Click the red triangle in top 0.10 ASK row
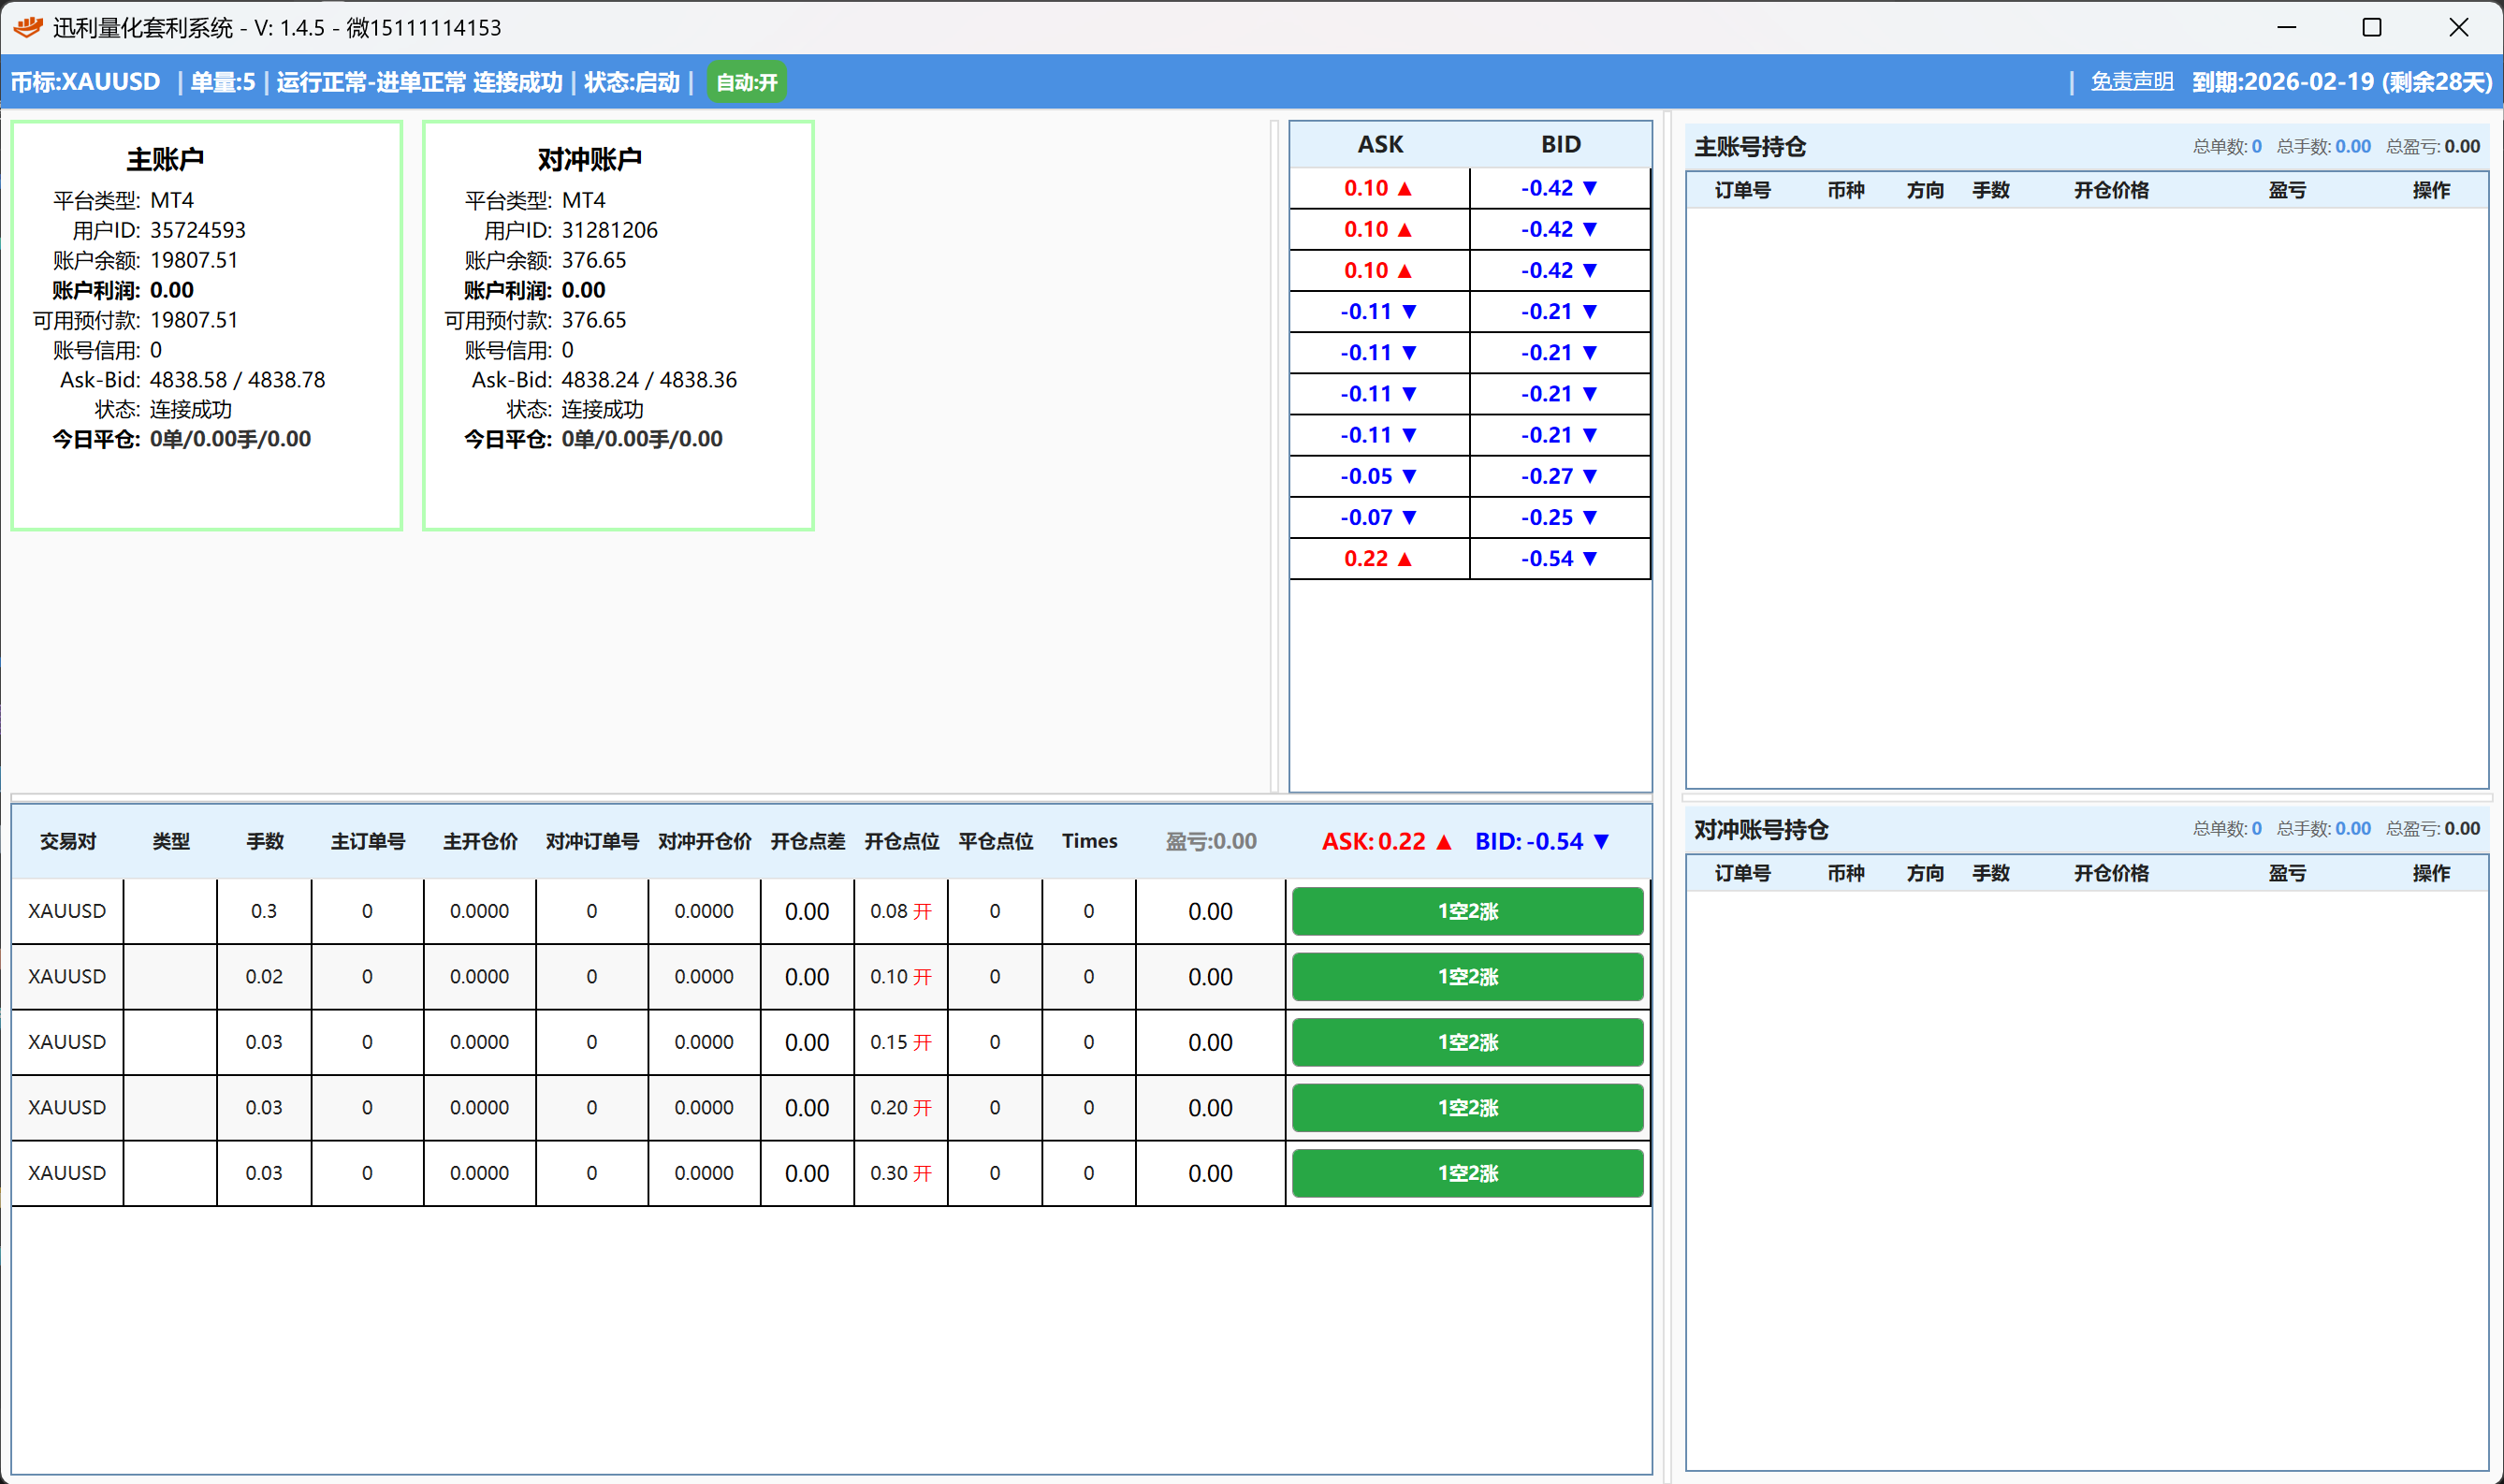This screenshot has height=1484, width=2504. [1404, 188]
